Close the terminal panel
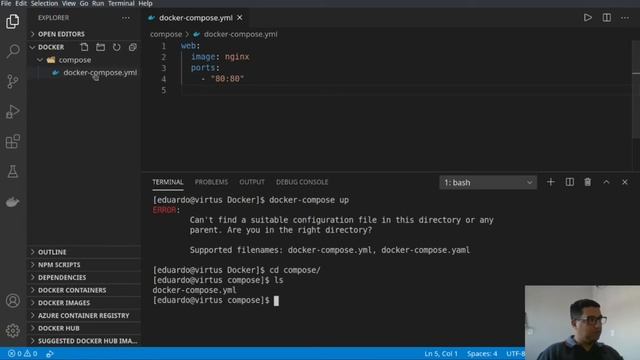This screenshot has width=640, height=360. (624, 182)
